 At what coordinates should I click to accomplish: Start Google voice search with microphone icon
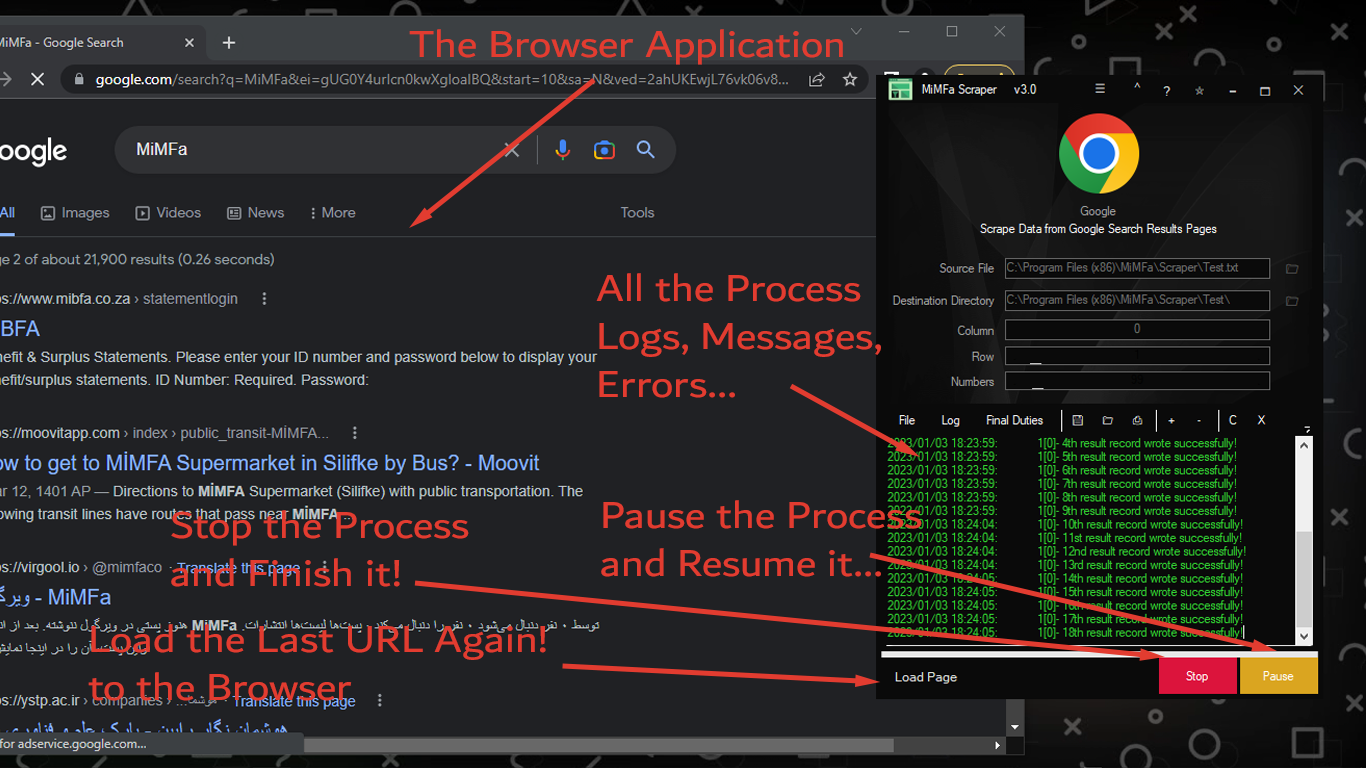coord(563,150)
